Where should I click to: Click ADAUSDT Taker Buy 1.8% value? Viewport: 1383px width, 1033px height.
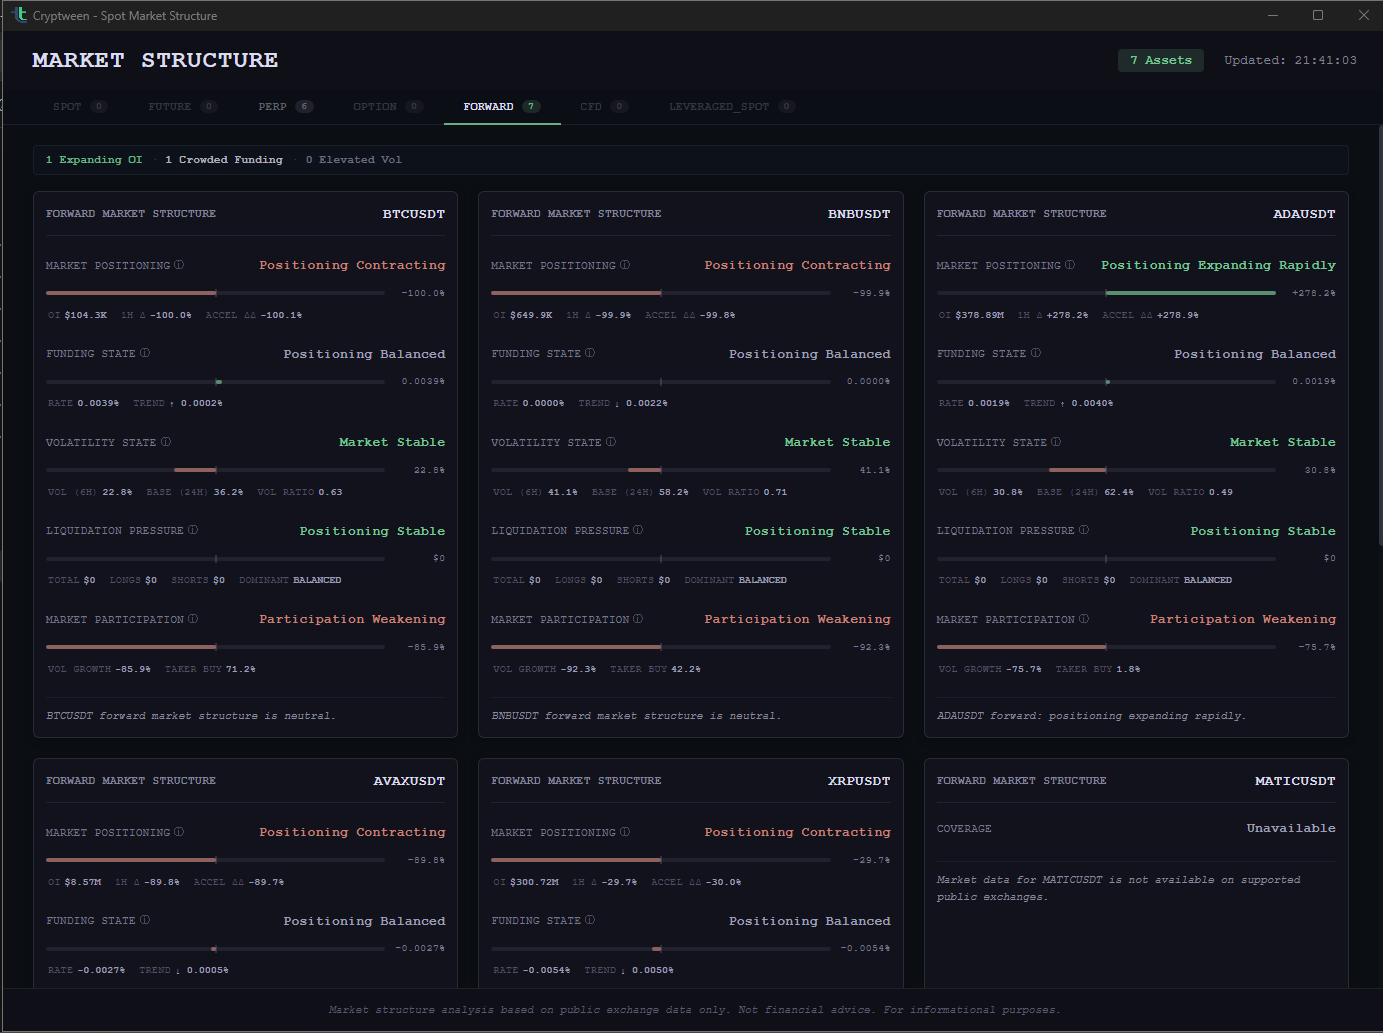(x=1128, y=669)
